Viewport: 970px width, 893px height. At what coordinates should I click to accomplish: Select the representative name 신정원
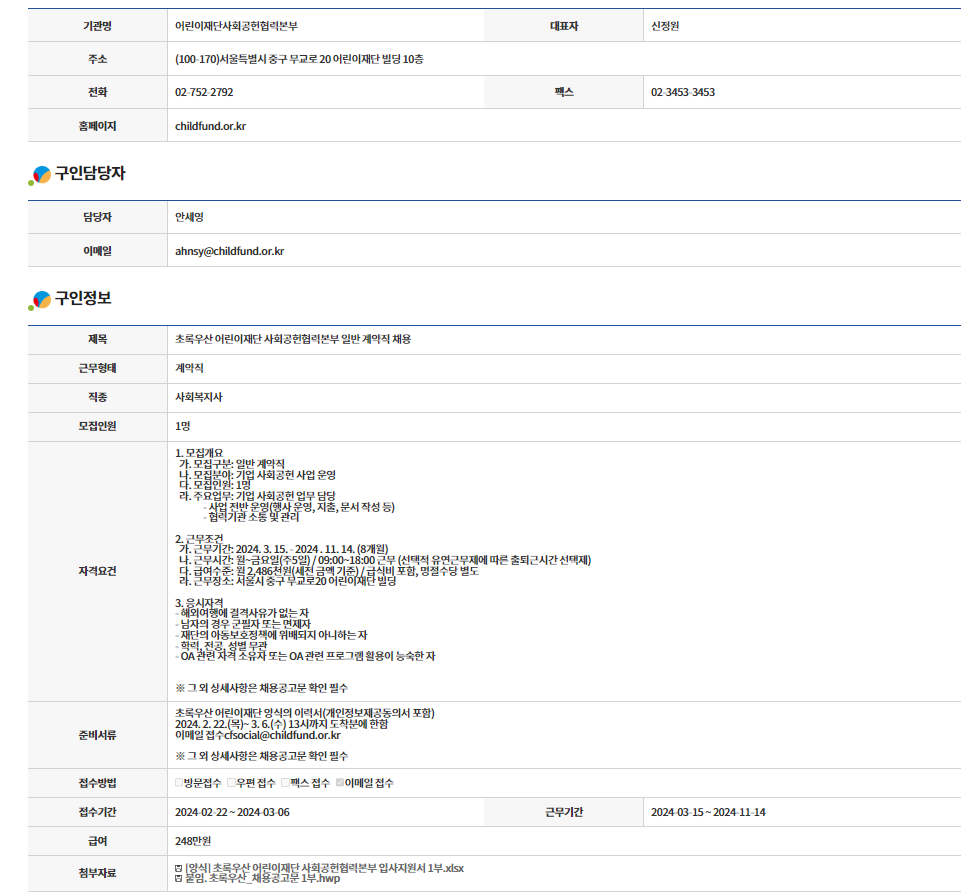click(665, 26)
